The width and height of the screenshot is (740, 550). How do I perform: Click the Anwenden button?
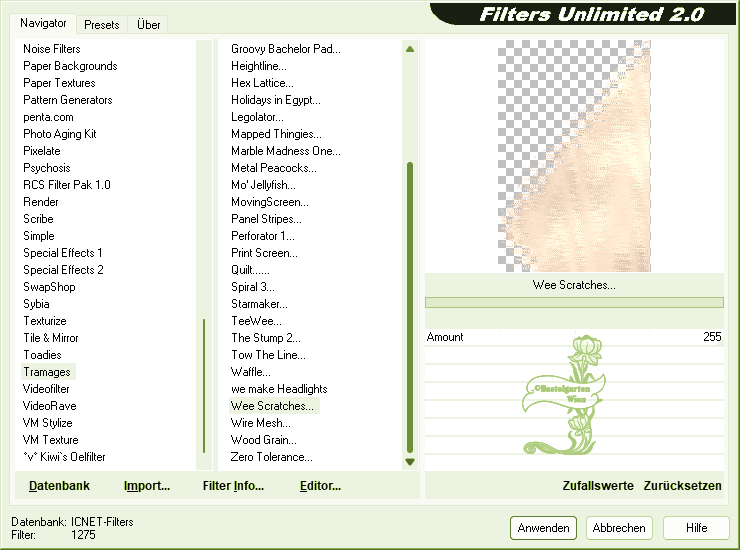tap(543, 528)
